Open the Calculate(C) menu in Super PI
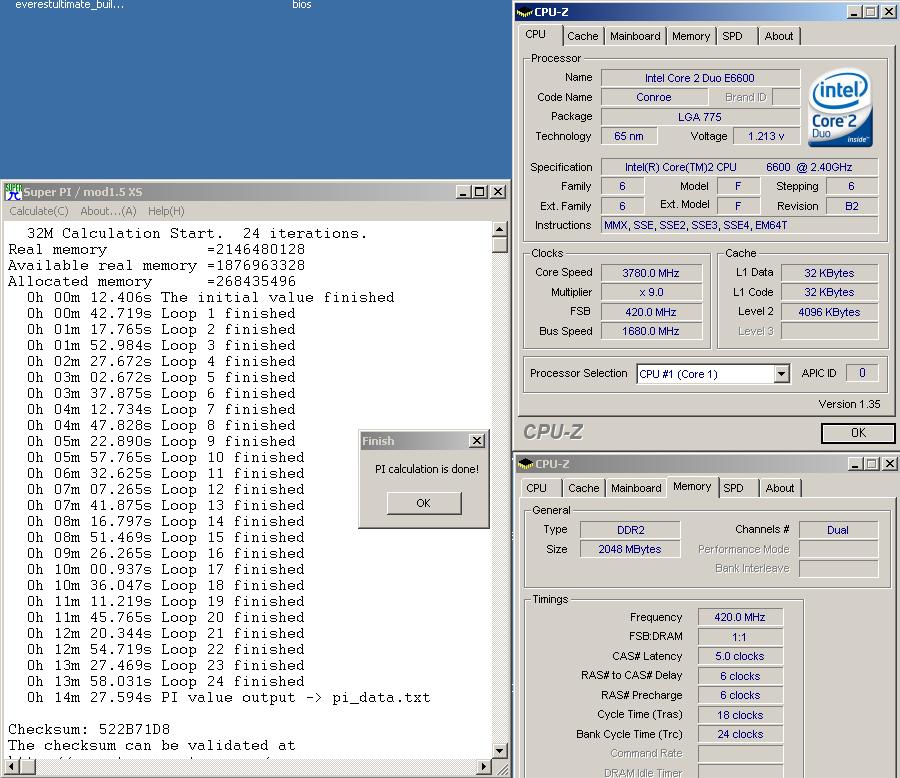Image resolution: width=900 pixels, height=778 pixels. [38, 211]
